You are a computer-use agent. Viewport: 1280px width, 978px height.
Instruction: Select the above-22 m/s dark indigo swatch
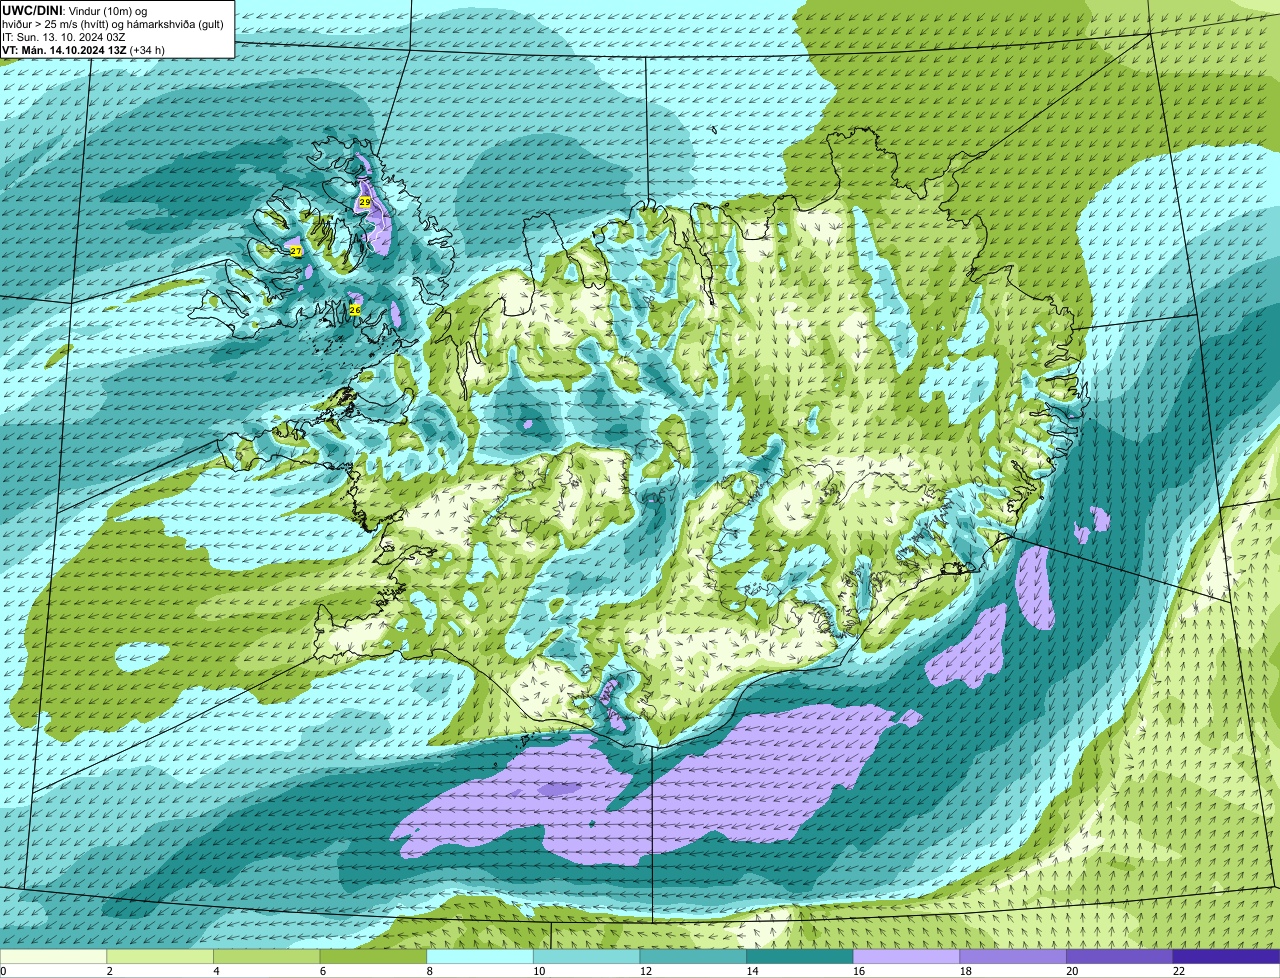tap(1225, 957)
